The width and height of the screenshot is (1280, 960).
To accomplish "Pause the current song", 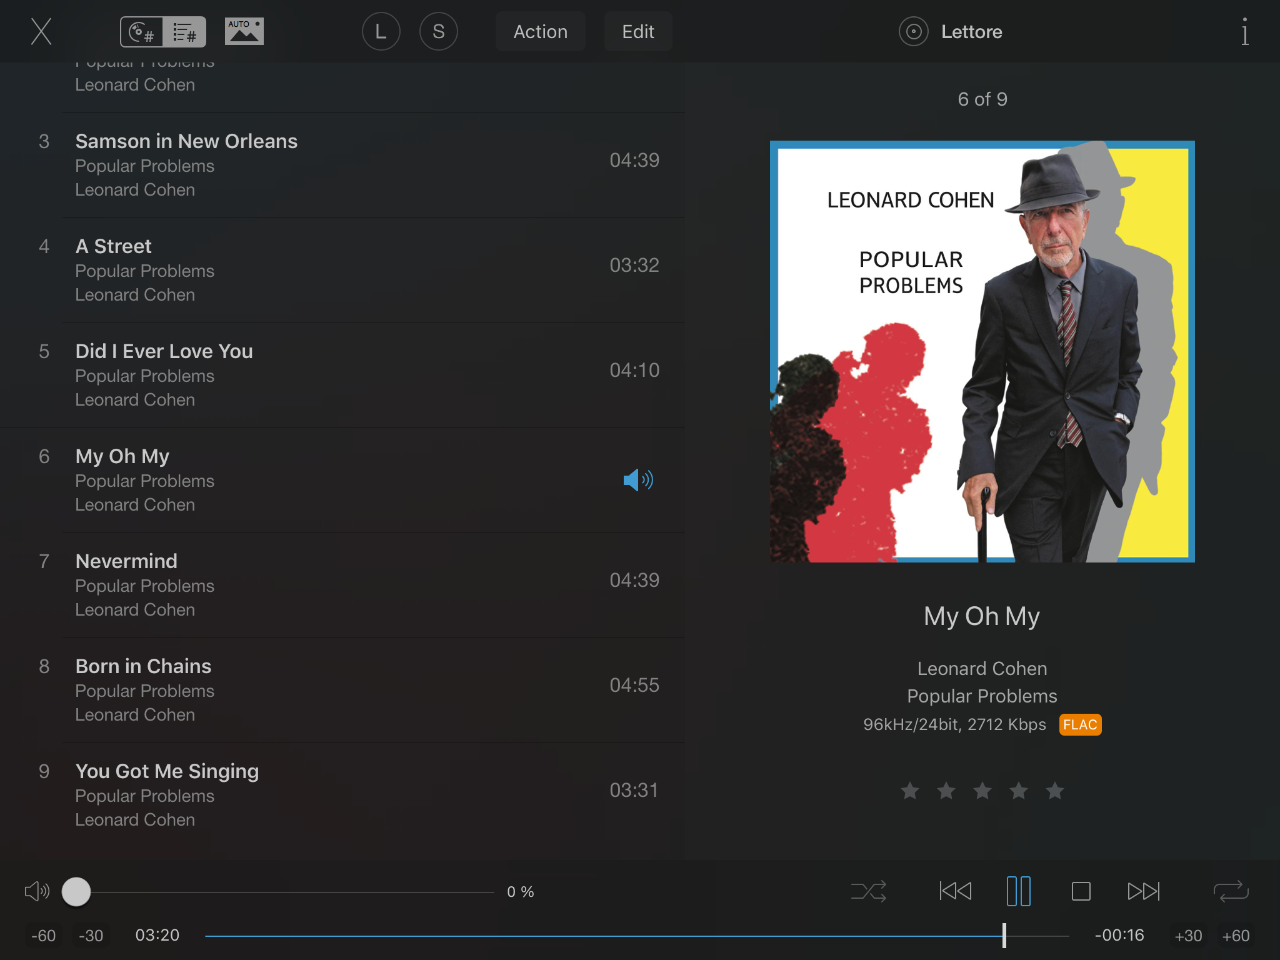I will 1018,891.
